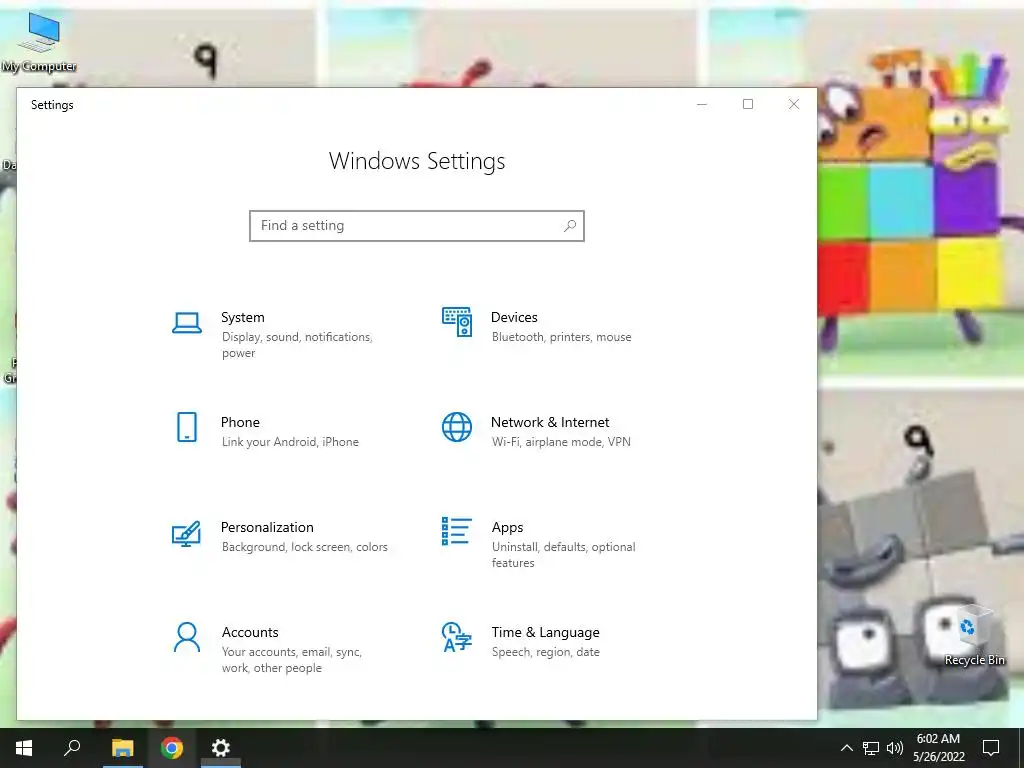Select the Apps list icon
This screenshot has height=768, width=1024.
click(x=456, y=531)
